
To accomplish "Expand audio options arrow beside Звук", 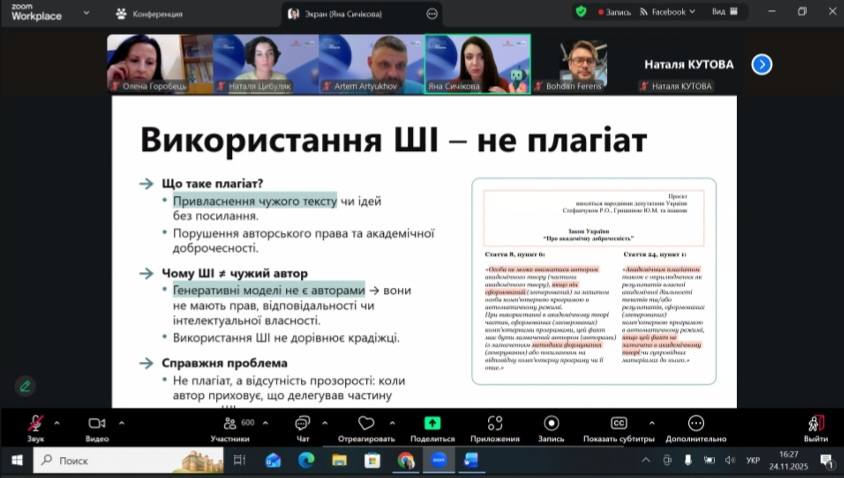I will click(x=56, y=422).
